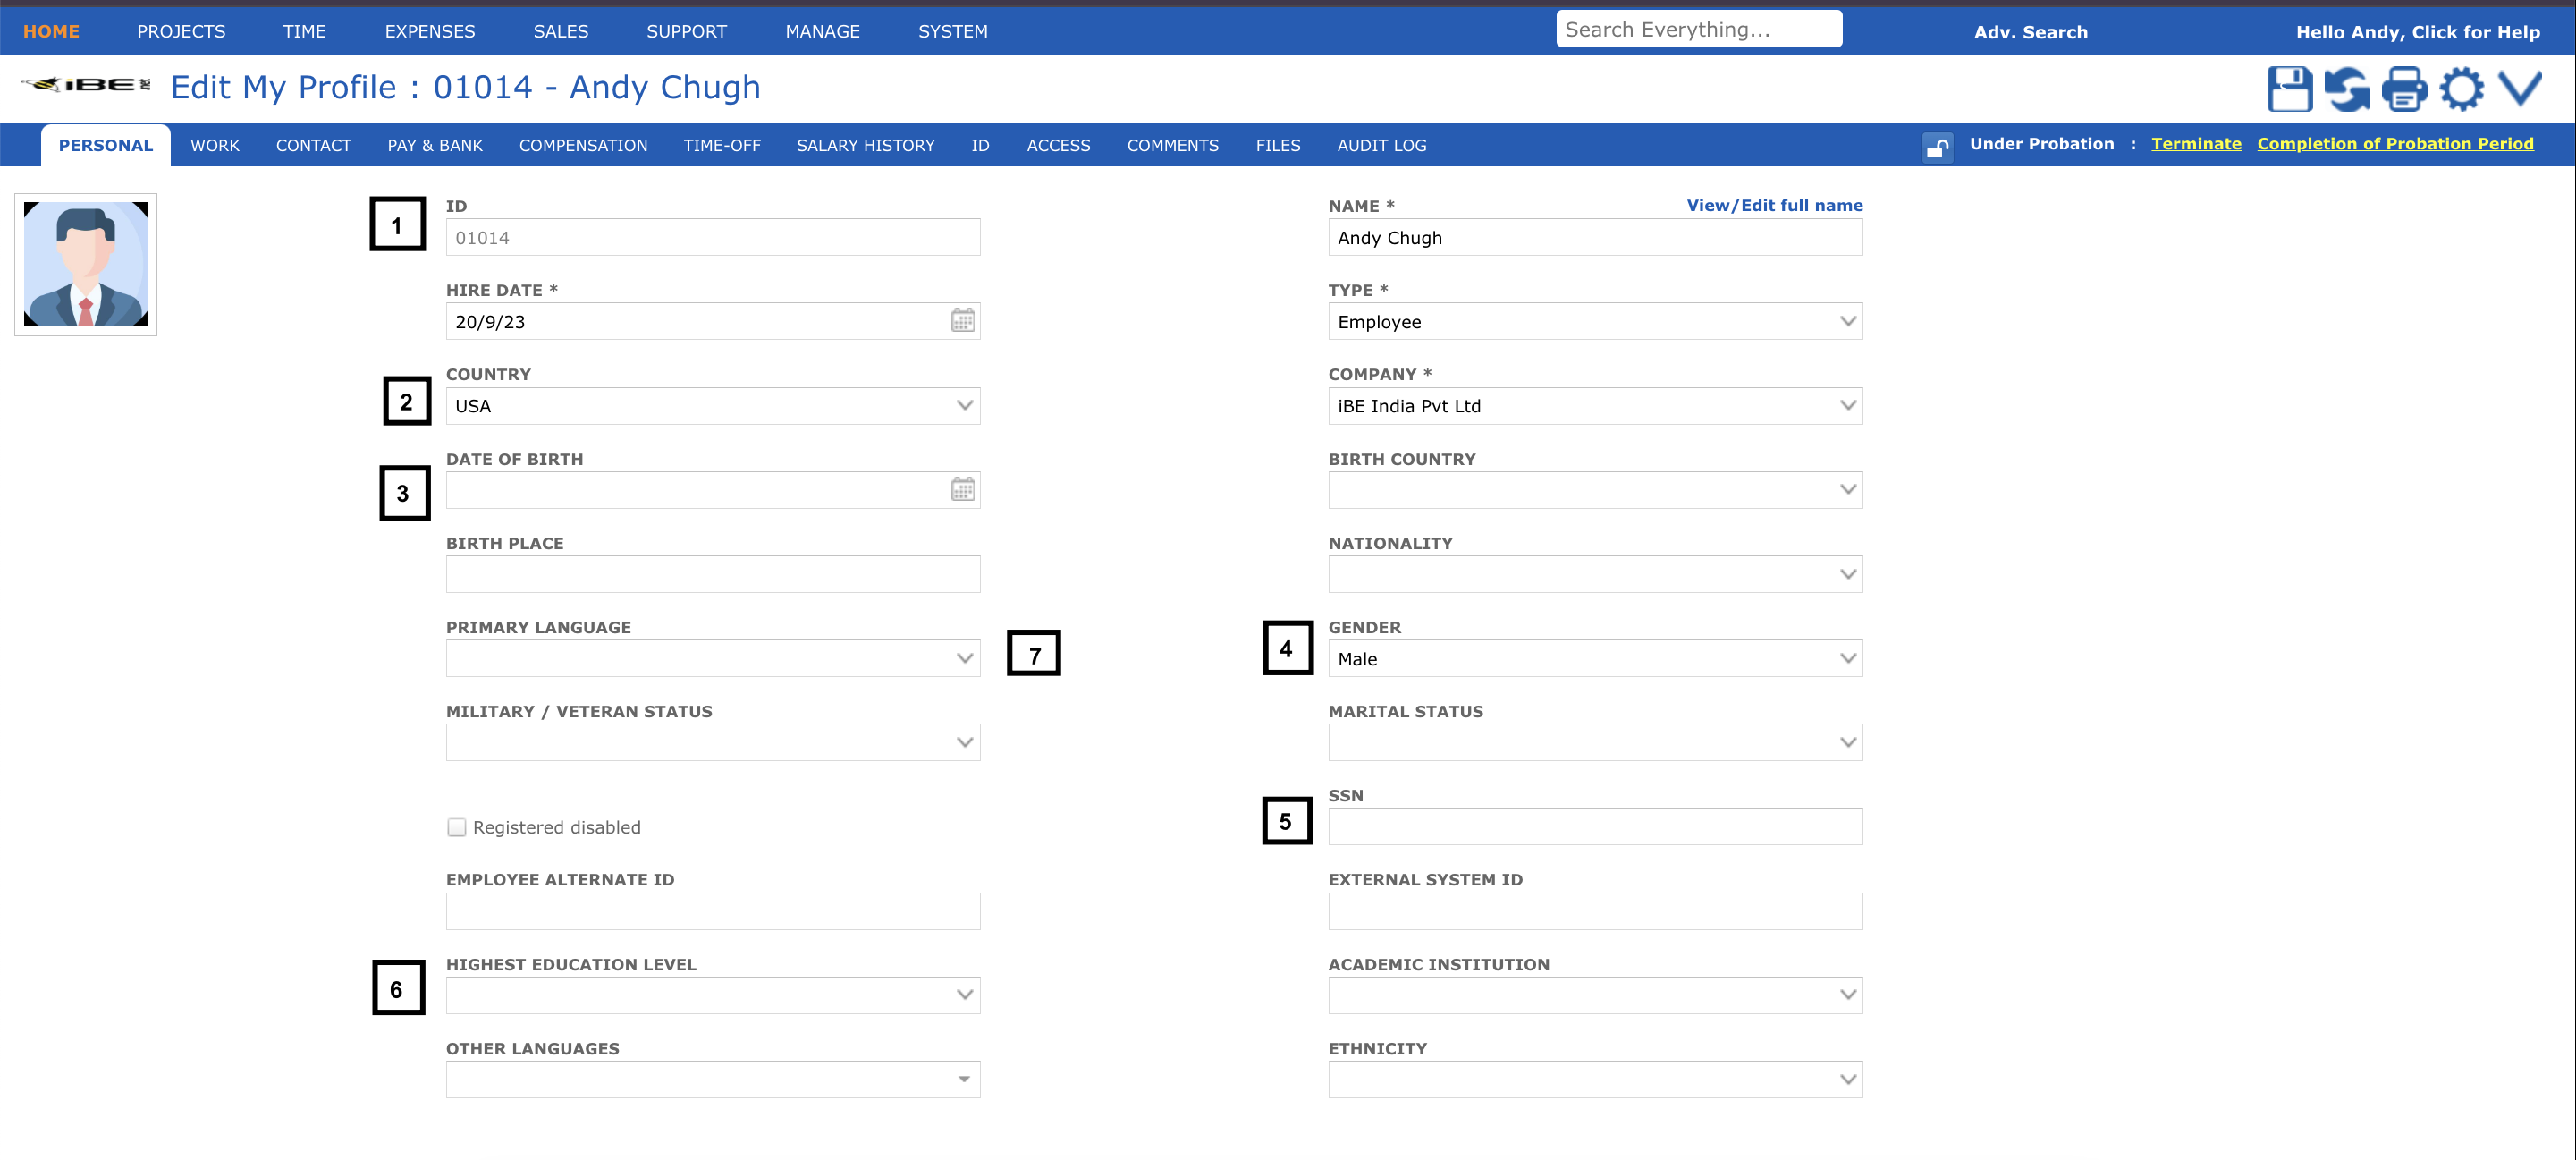The image size is (2576, 1160).
Task: Open the Other Languages dropdown
Action: click(x=713, y=1079)
